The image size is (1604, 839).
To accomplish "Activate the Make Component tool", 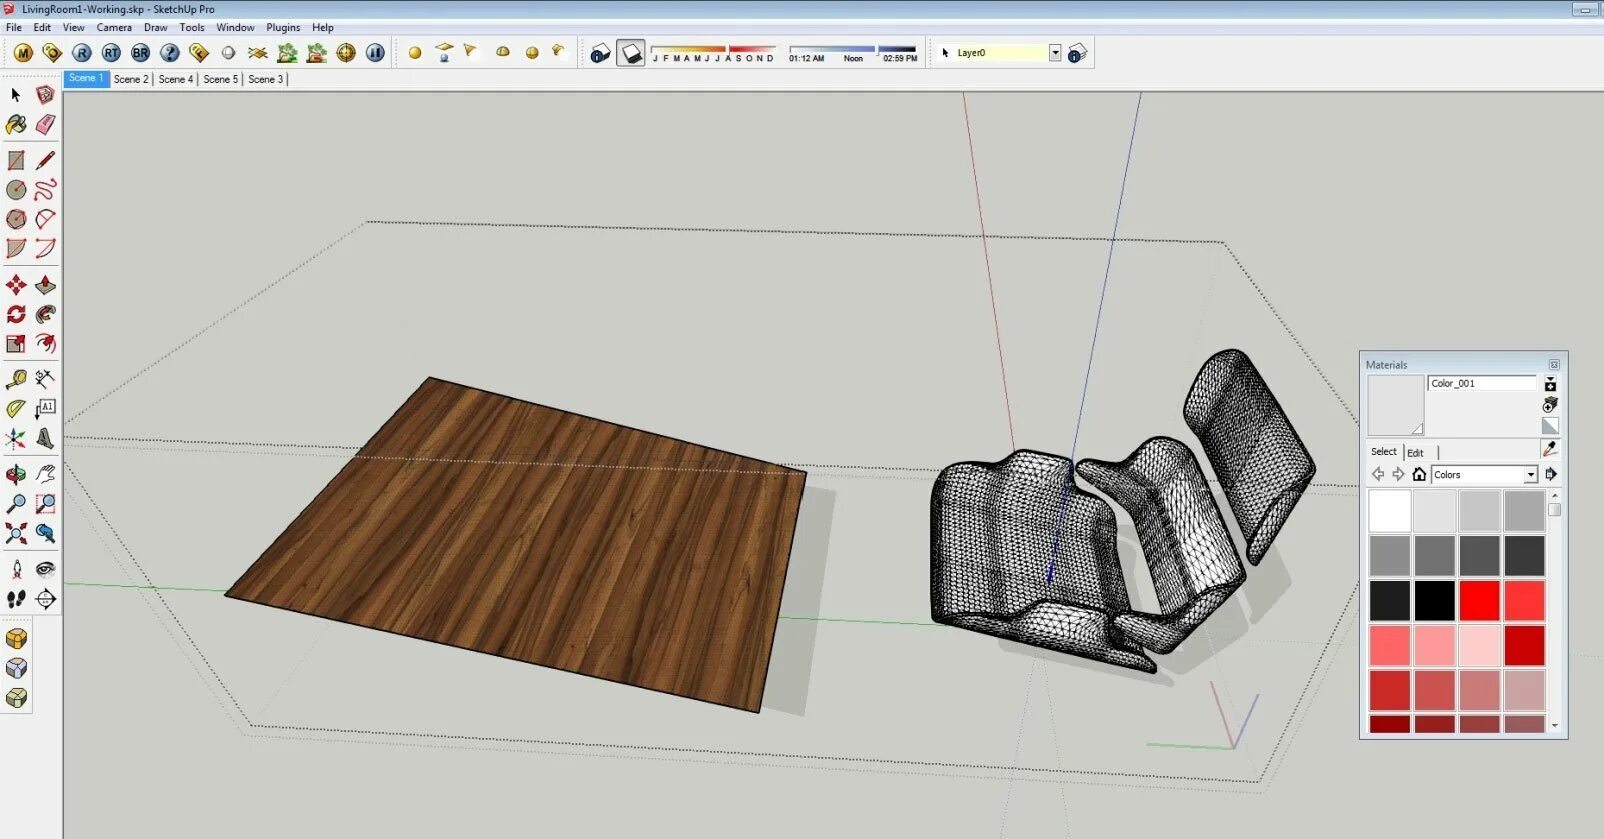I will tap(45, 95).
